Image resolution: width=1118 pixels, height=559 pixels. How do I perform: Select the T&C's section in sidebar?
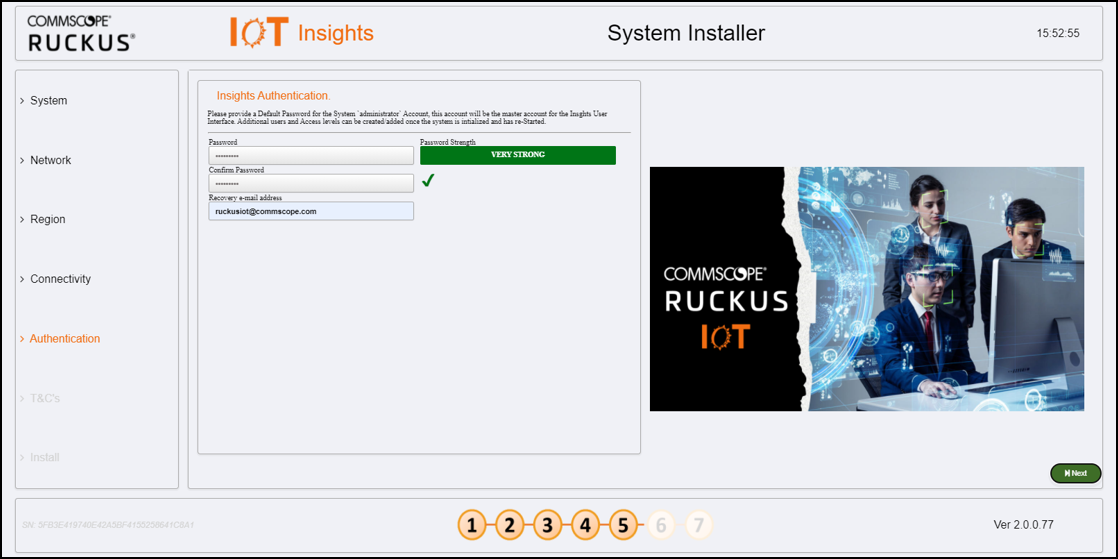pos(45,398)
